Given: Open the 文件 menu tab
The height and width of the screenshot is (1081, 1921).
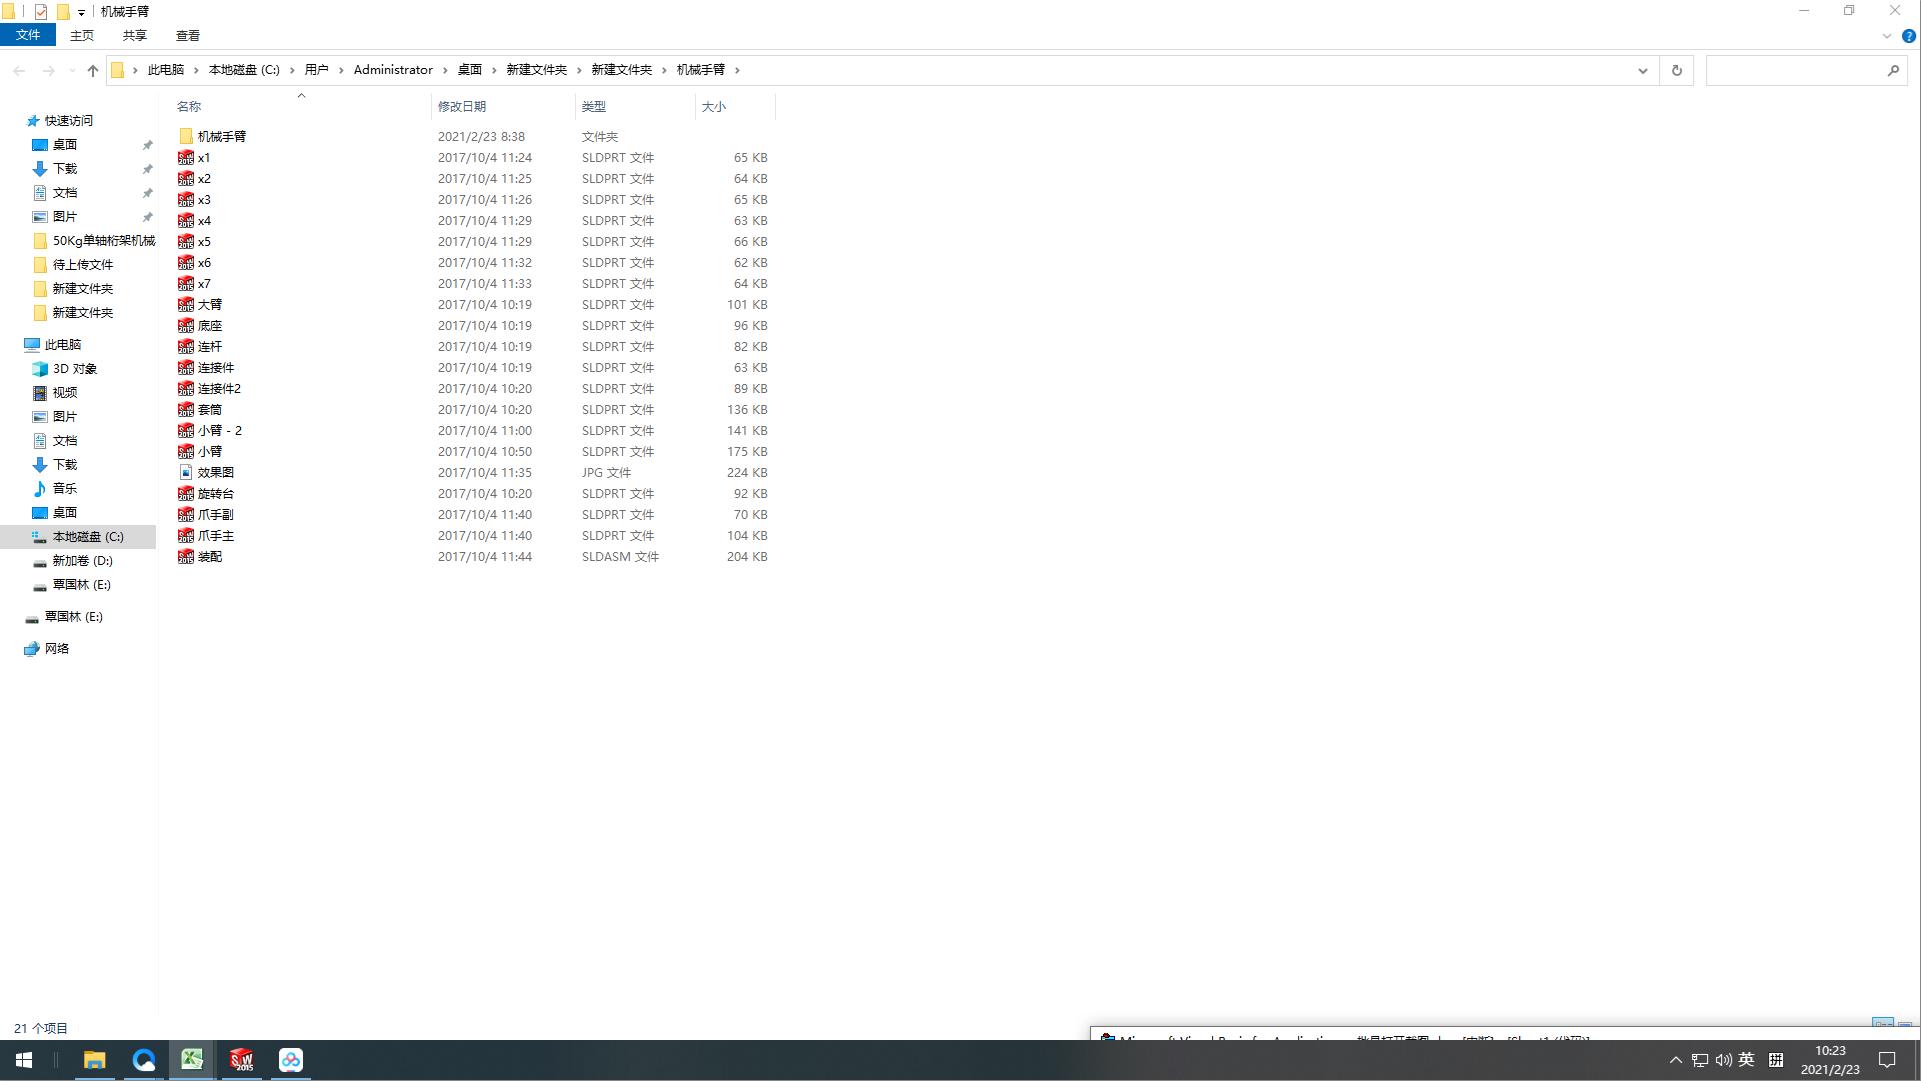Looking at the screenshot, I should [x=28, y=35].
